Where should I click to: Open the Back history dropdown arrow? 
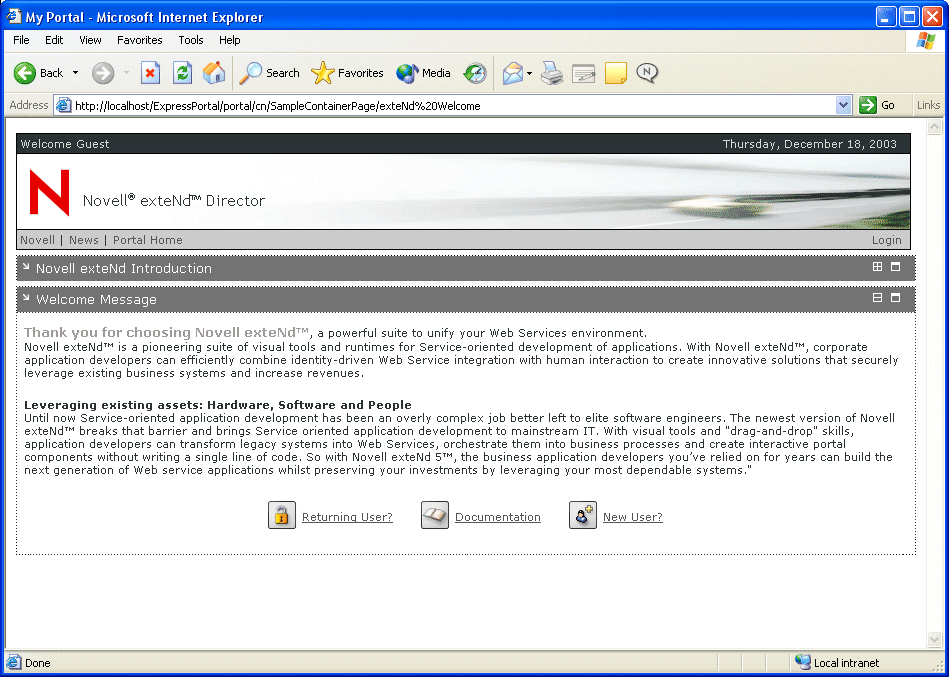pyautogui.click(x=76, y=73)
